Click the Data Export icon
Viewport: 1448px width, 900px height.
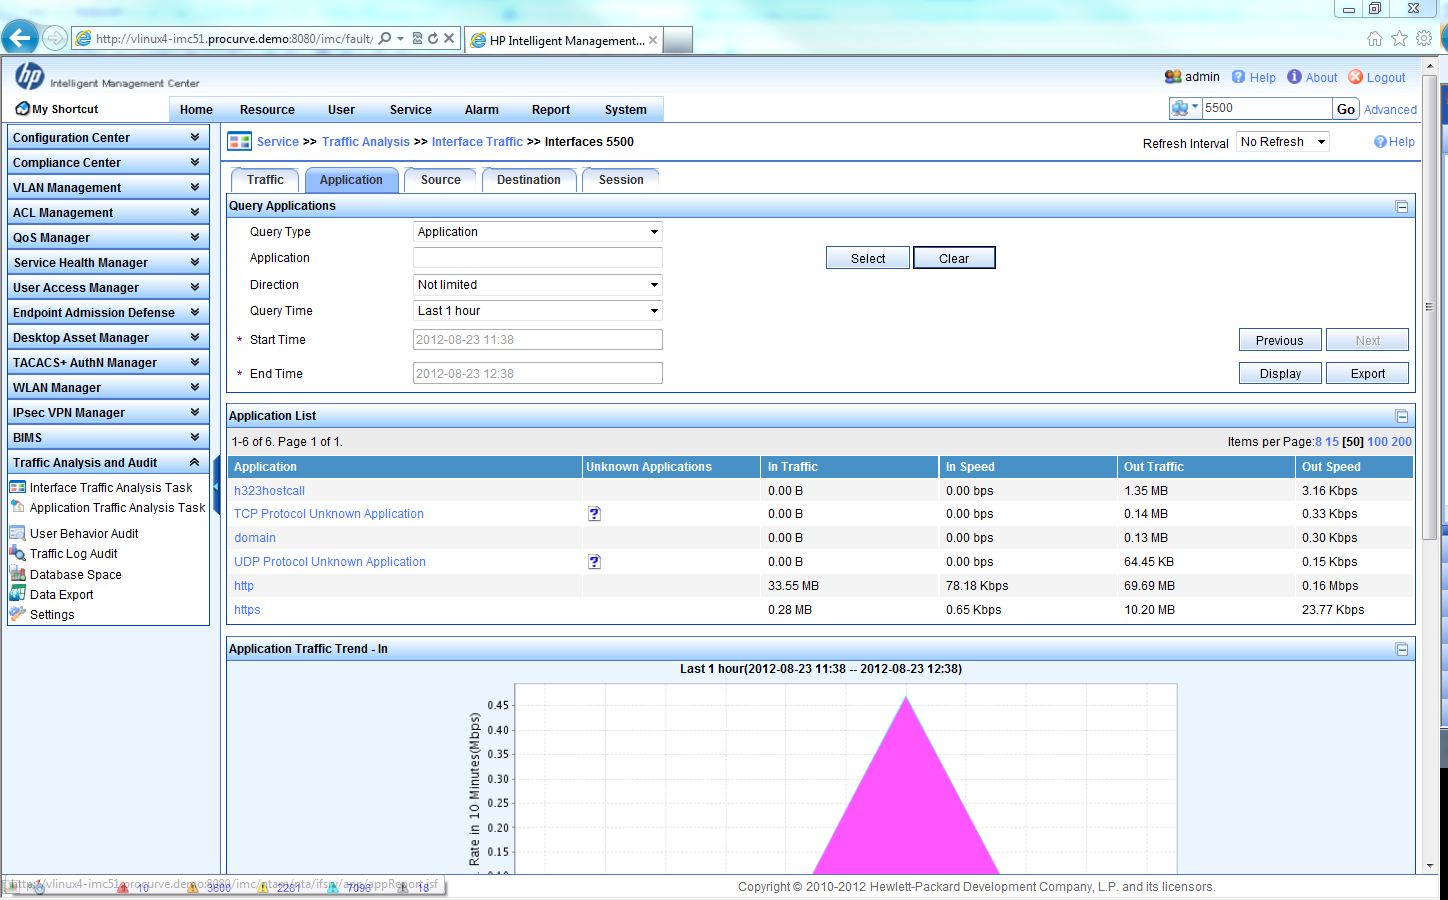17,594
